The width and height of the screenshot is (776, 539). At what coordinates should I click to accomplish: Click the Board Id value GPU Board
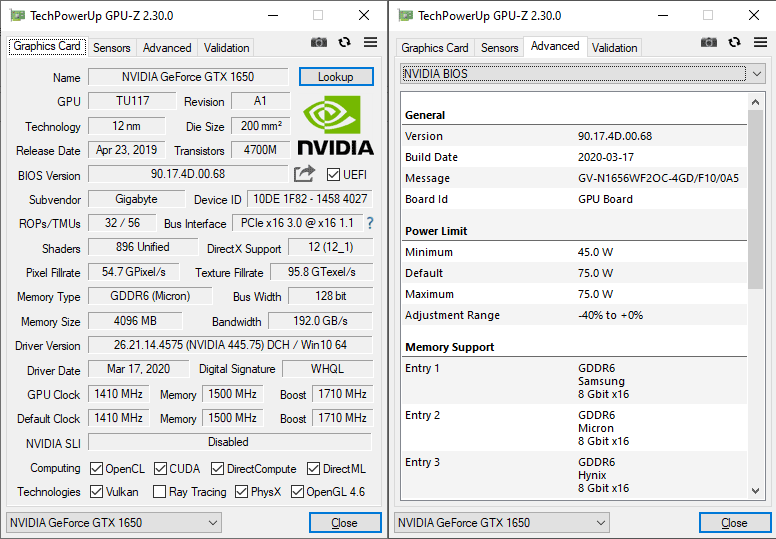pos(605,199)
